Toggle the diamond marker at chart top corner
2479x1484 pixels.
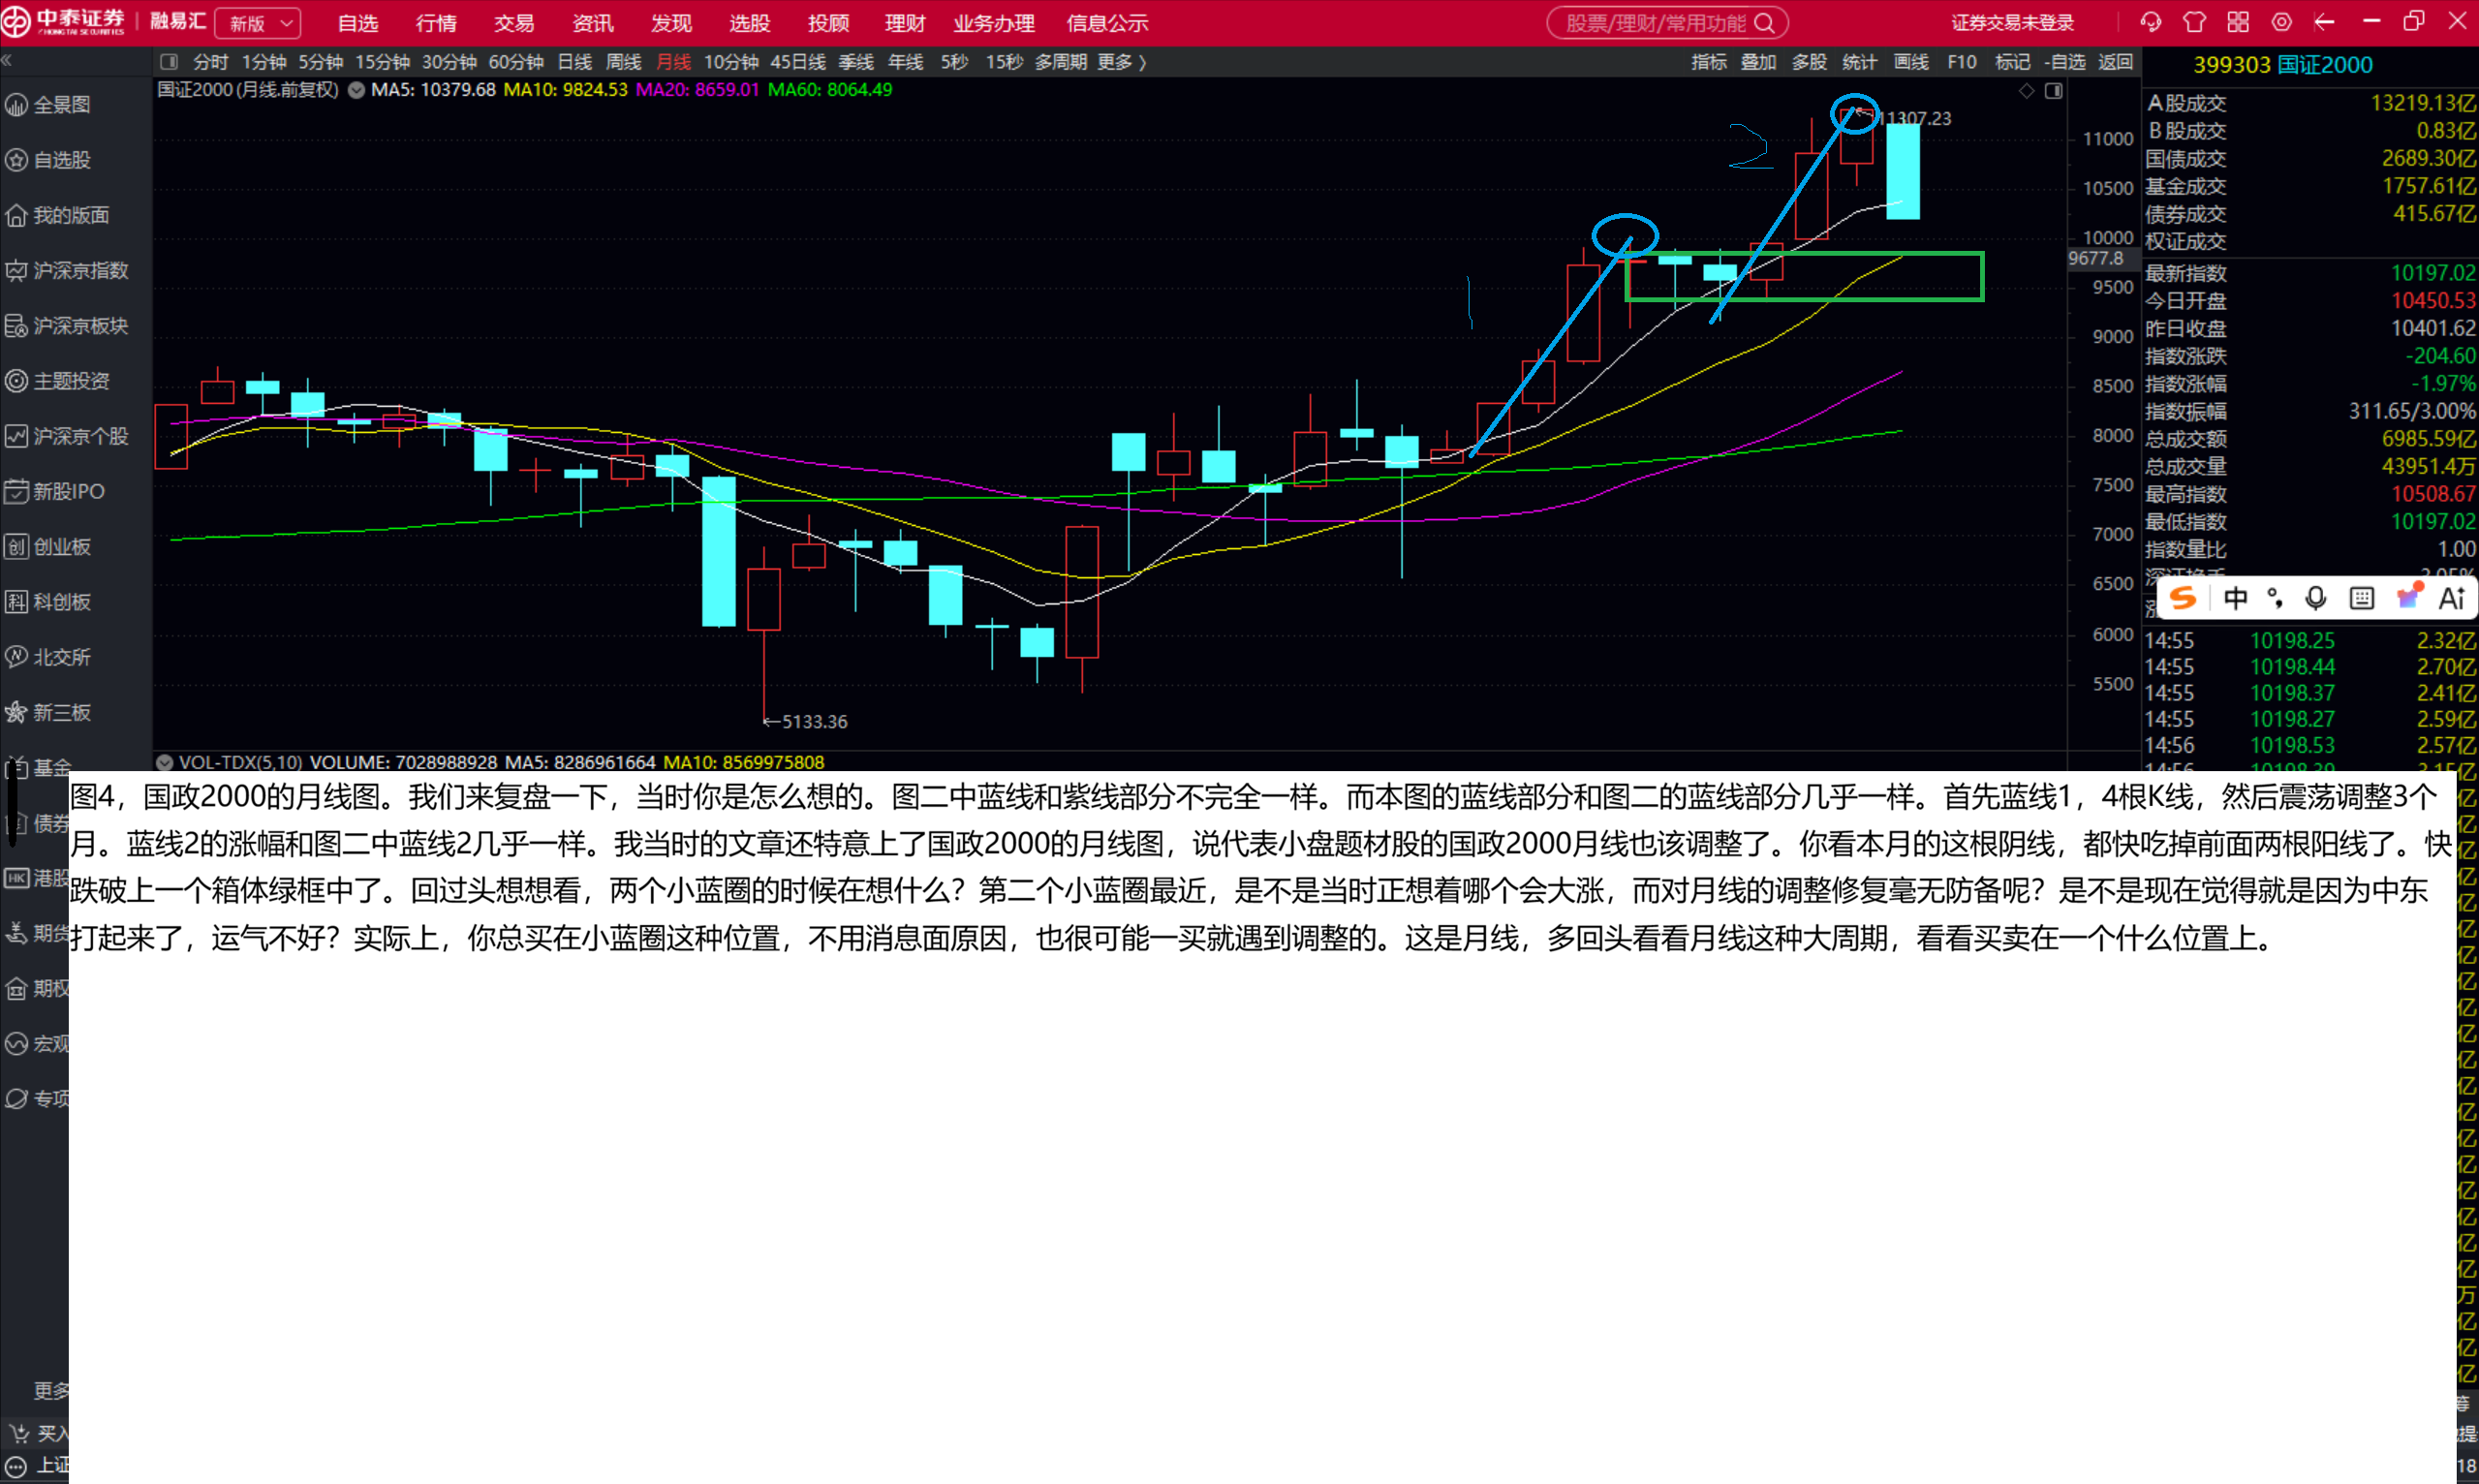pyautogui.click(x=2026, y=91)
